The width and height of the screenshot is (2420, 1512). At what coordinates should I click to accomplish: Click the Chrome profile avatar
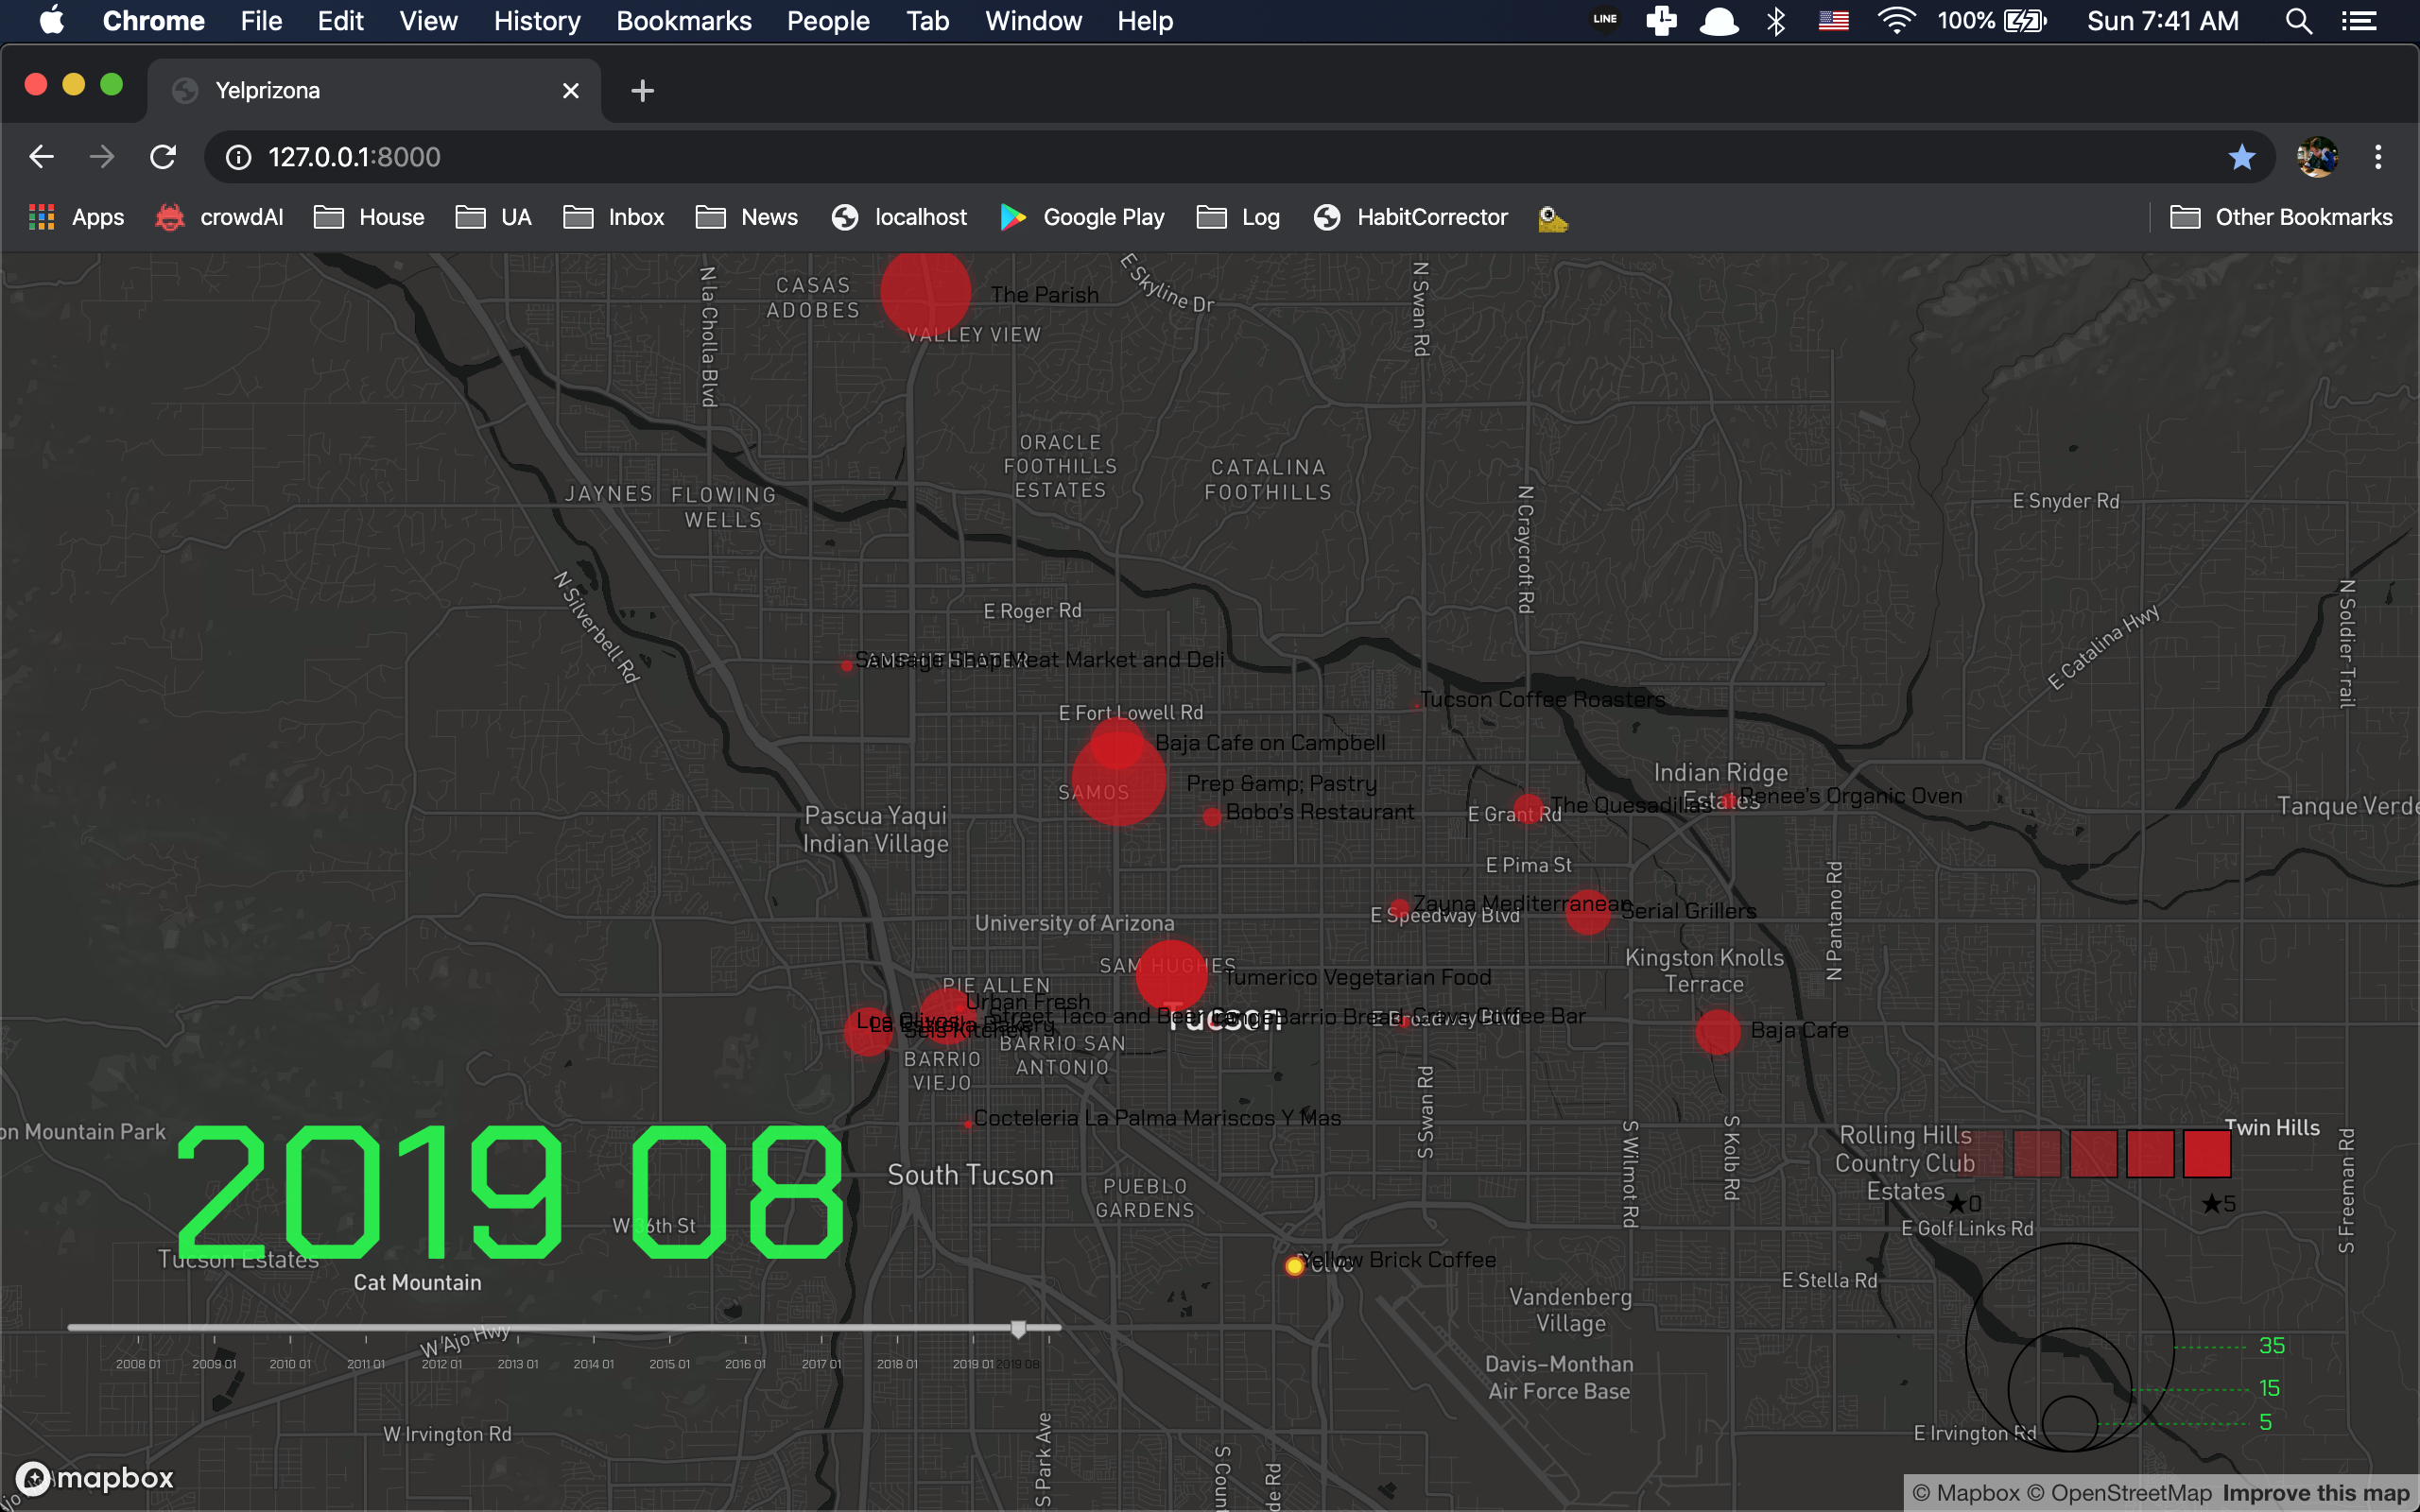(x=2317, y=157)
